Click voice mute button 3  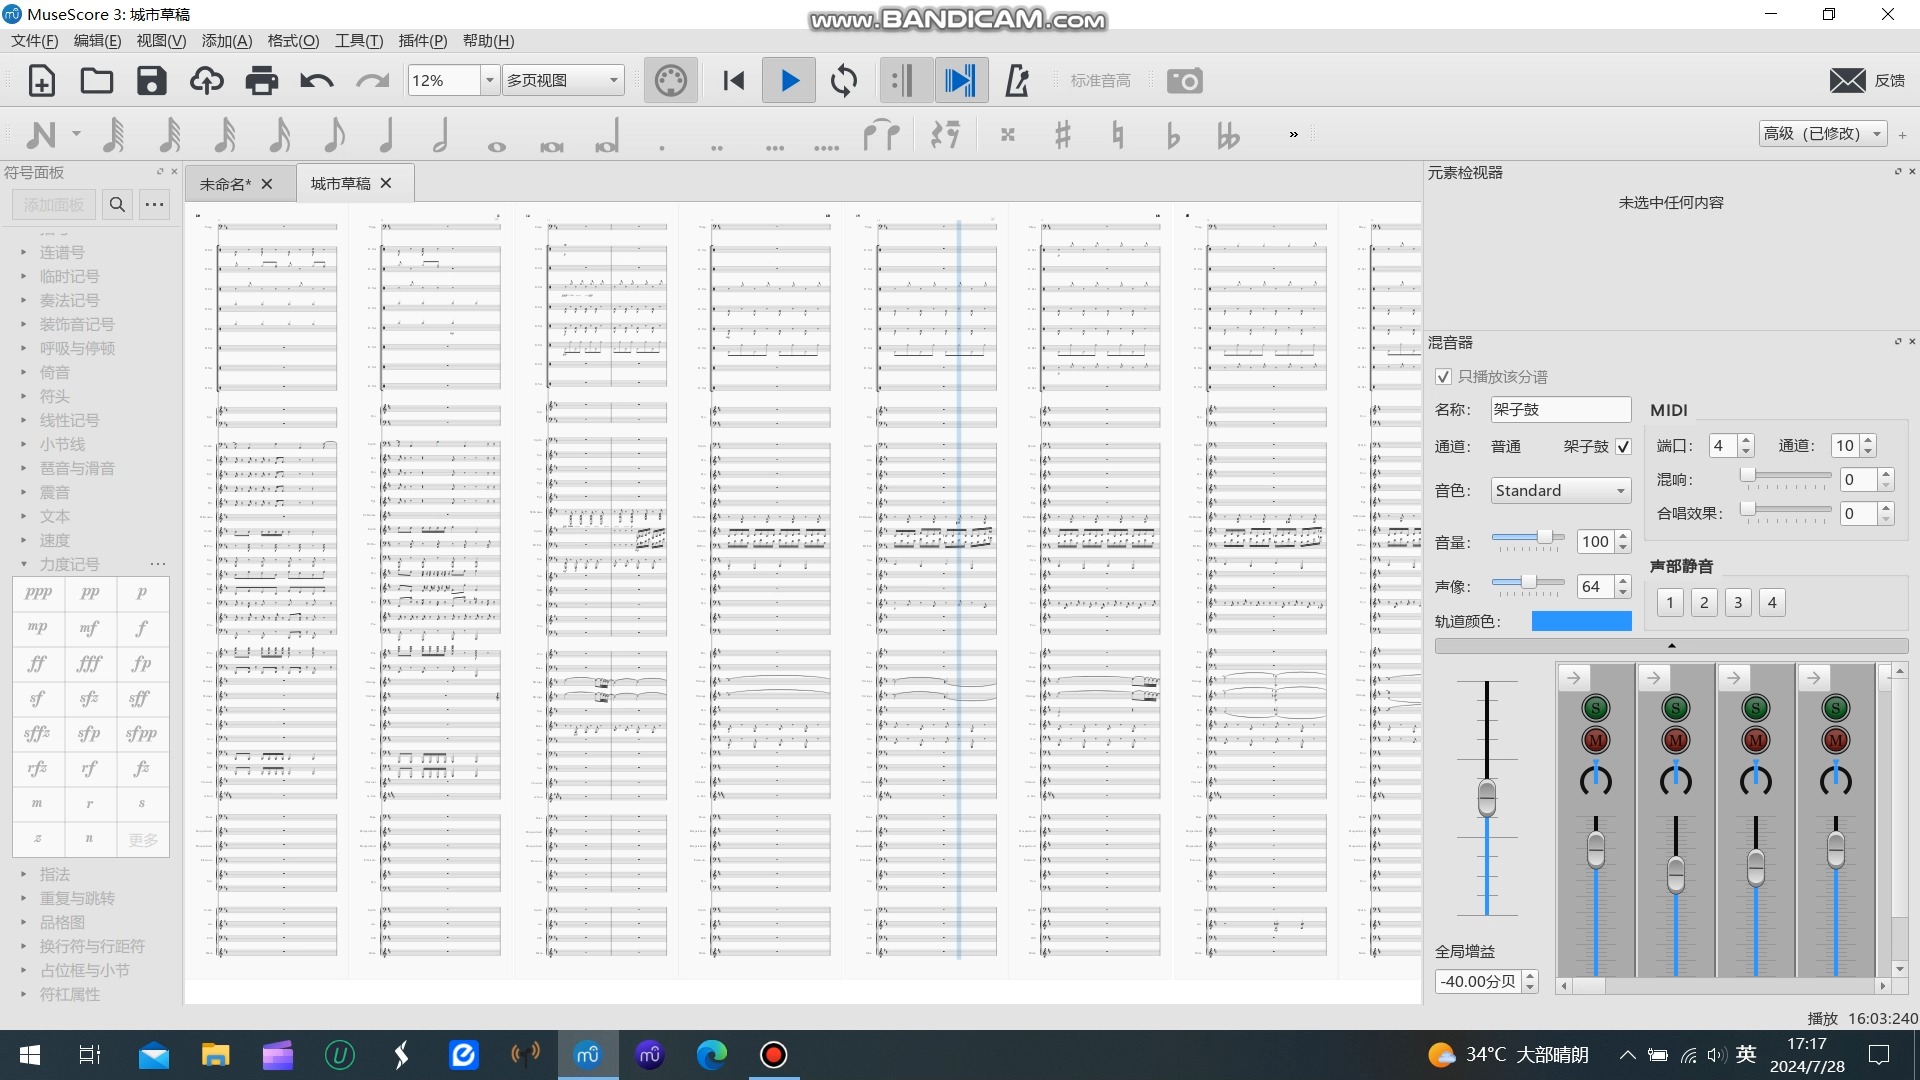(1738, 602)
